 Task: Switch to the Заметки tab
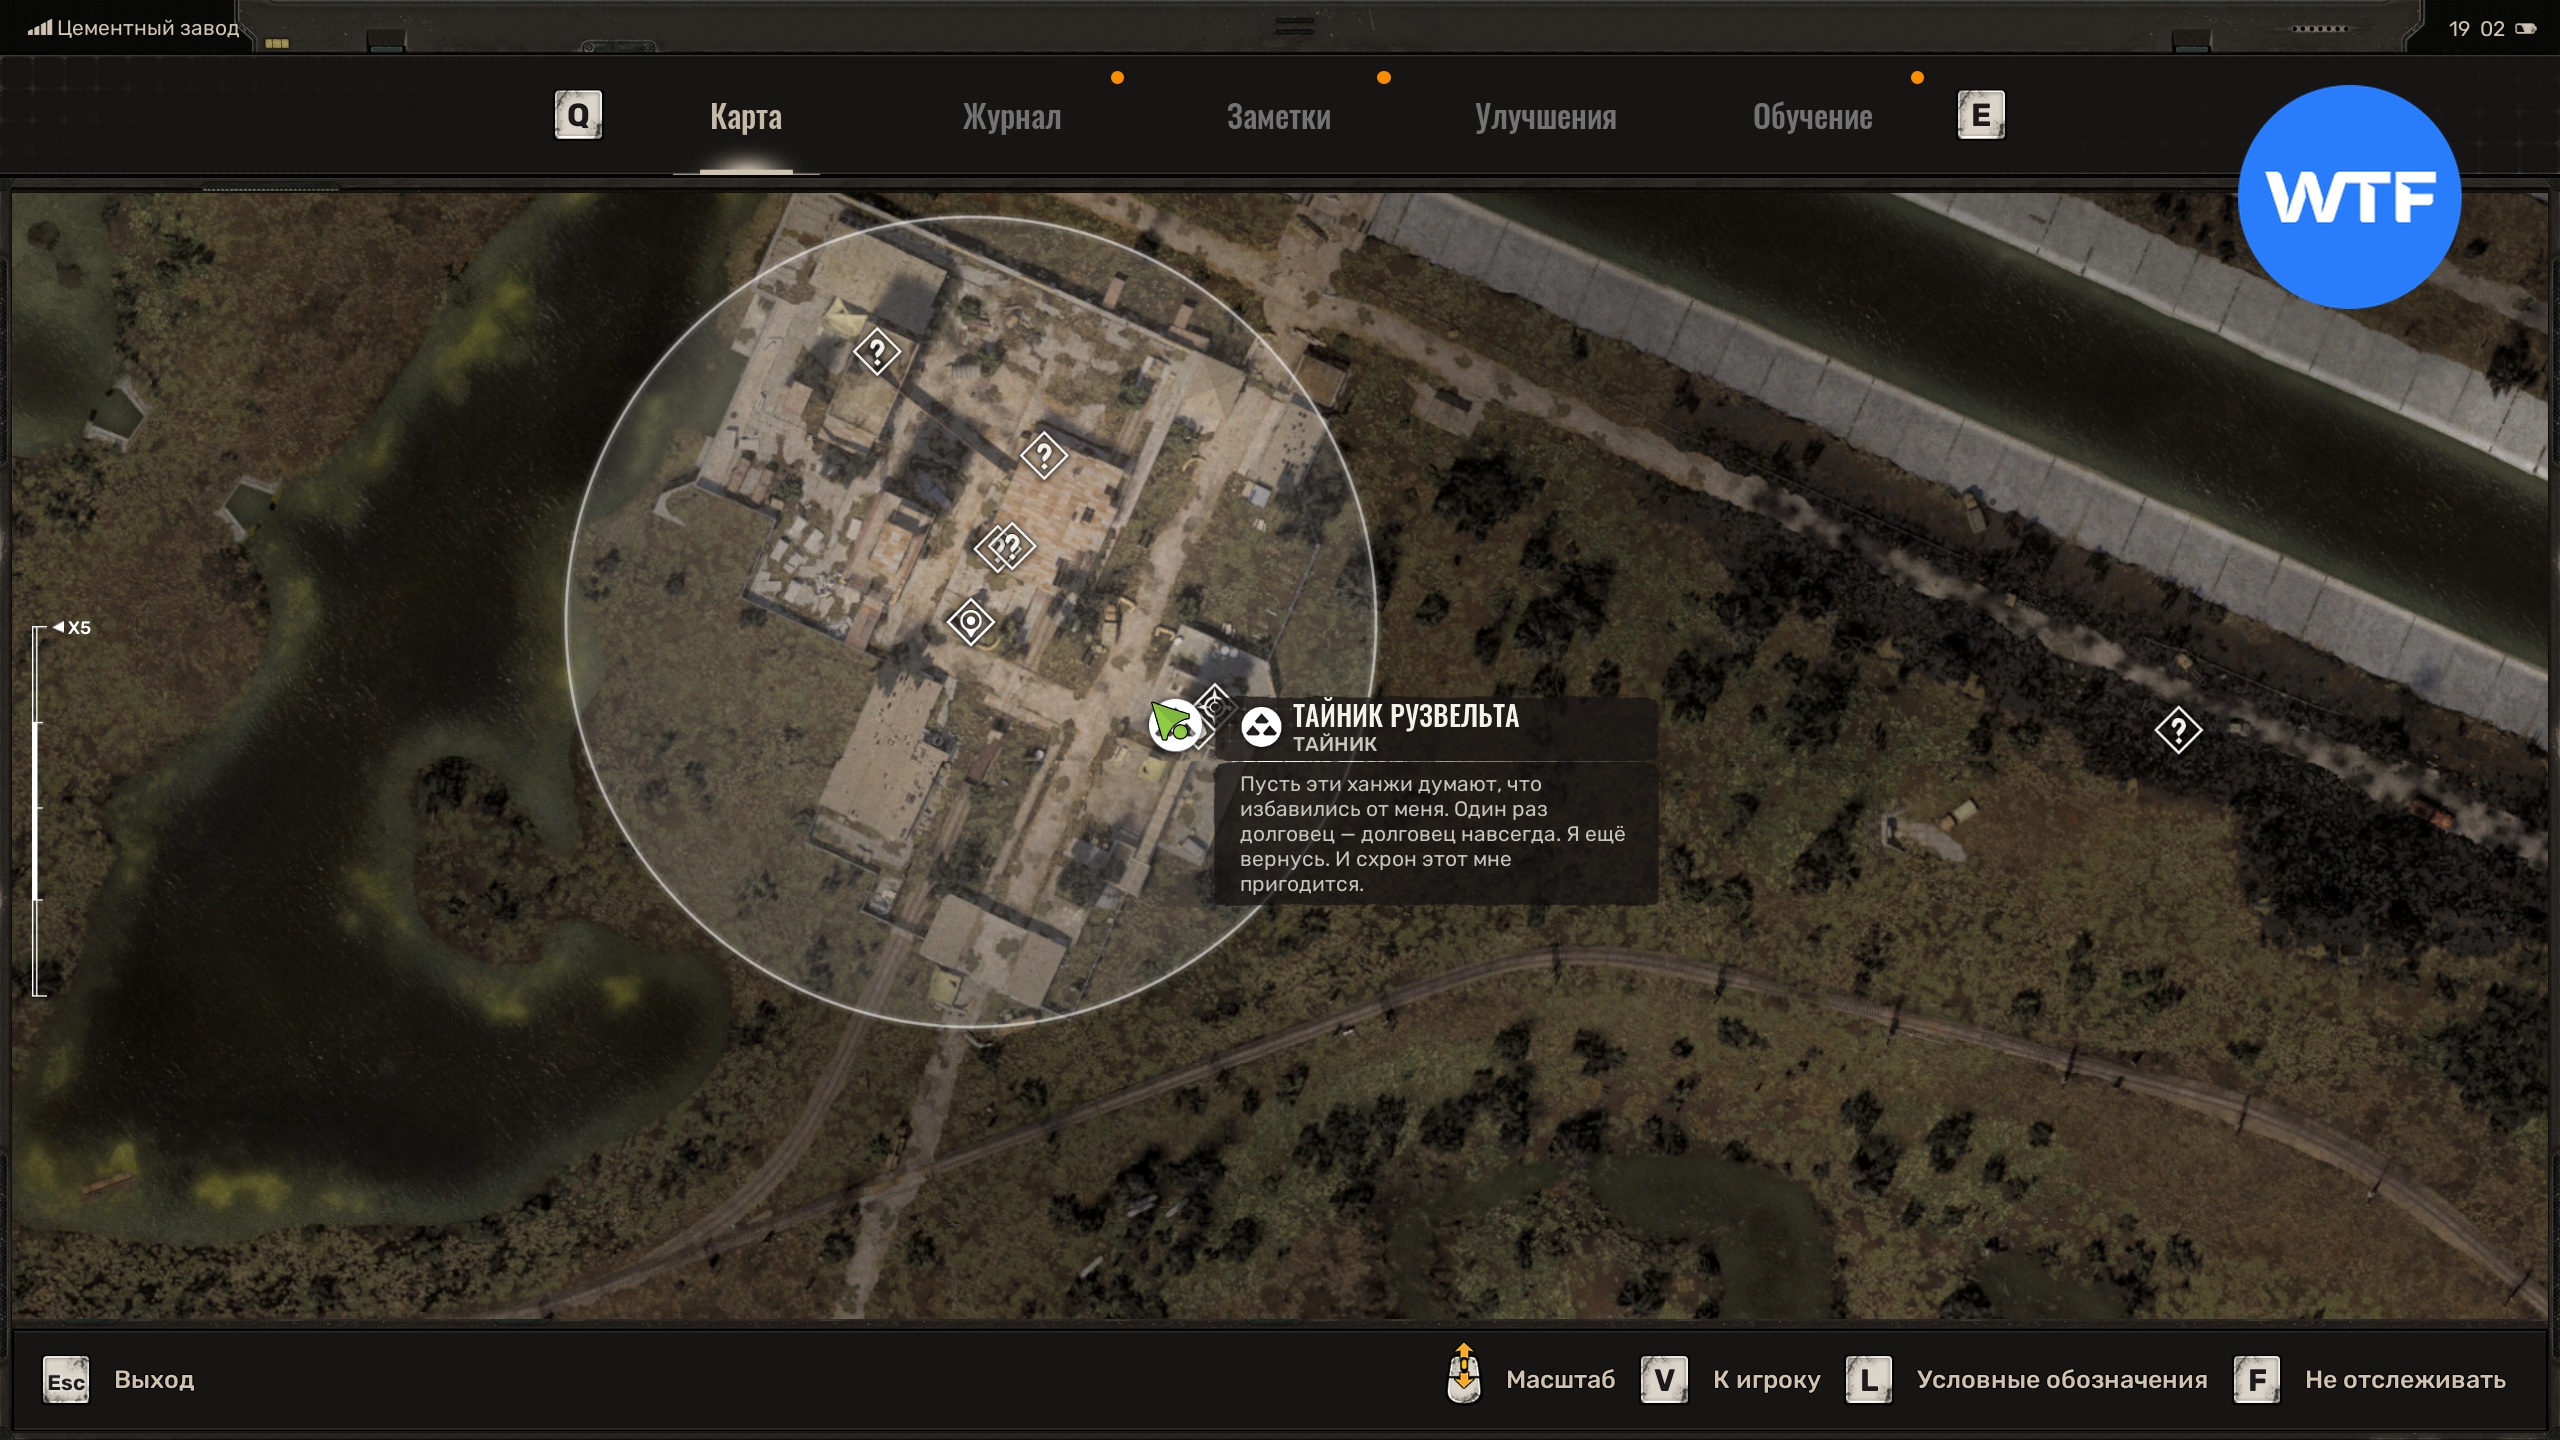tap(1278, 117)
